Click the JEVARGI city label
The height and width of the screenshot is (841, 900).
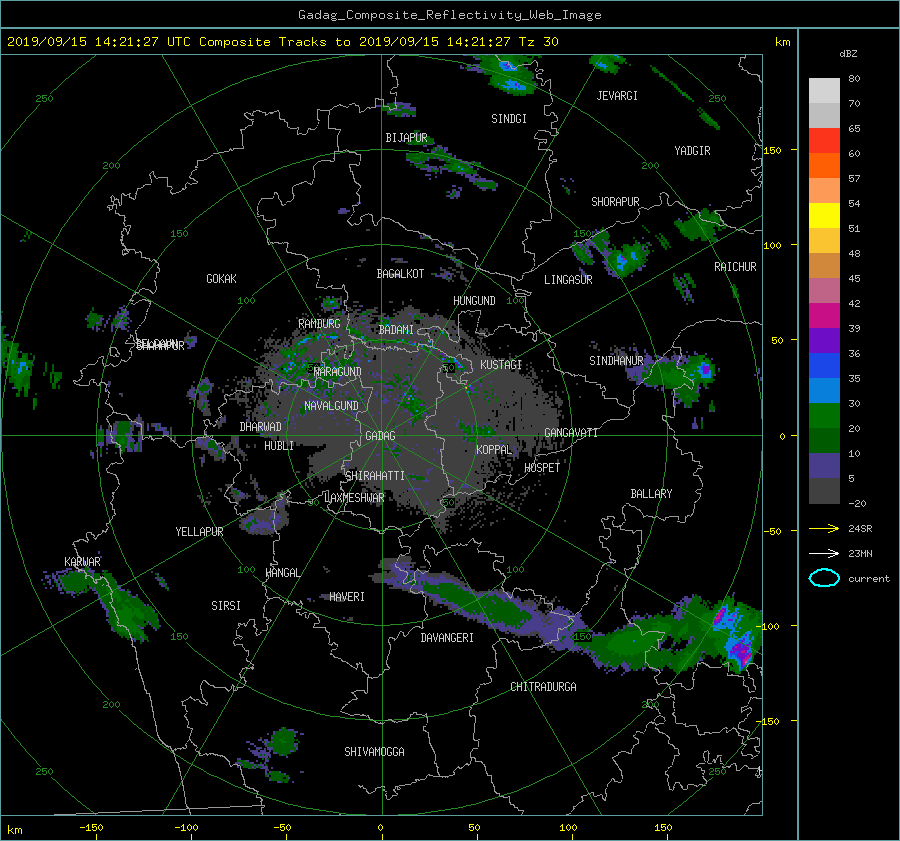coord(617,96)
